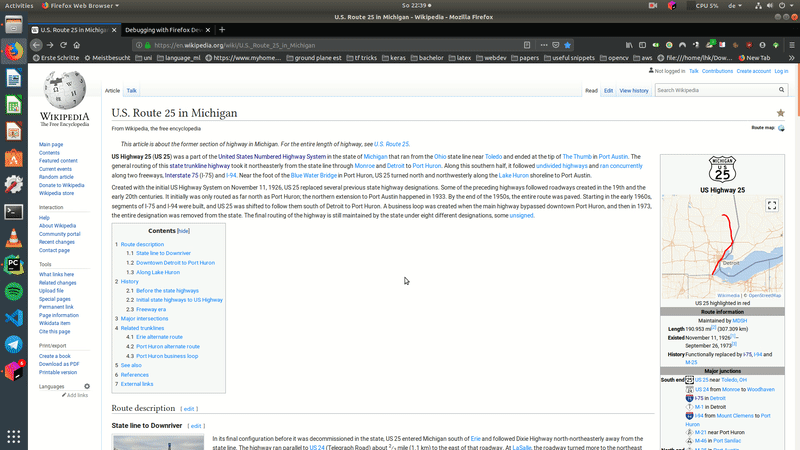Open Visual Studio Code from dock
800x450 pixels.
14,318
